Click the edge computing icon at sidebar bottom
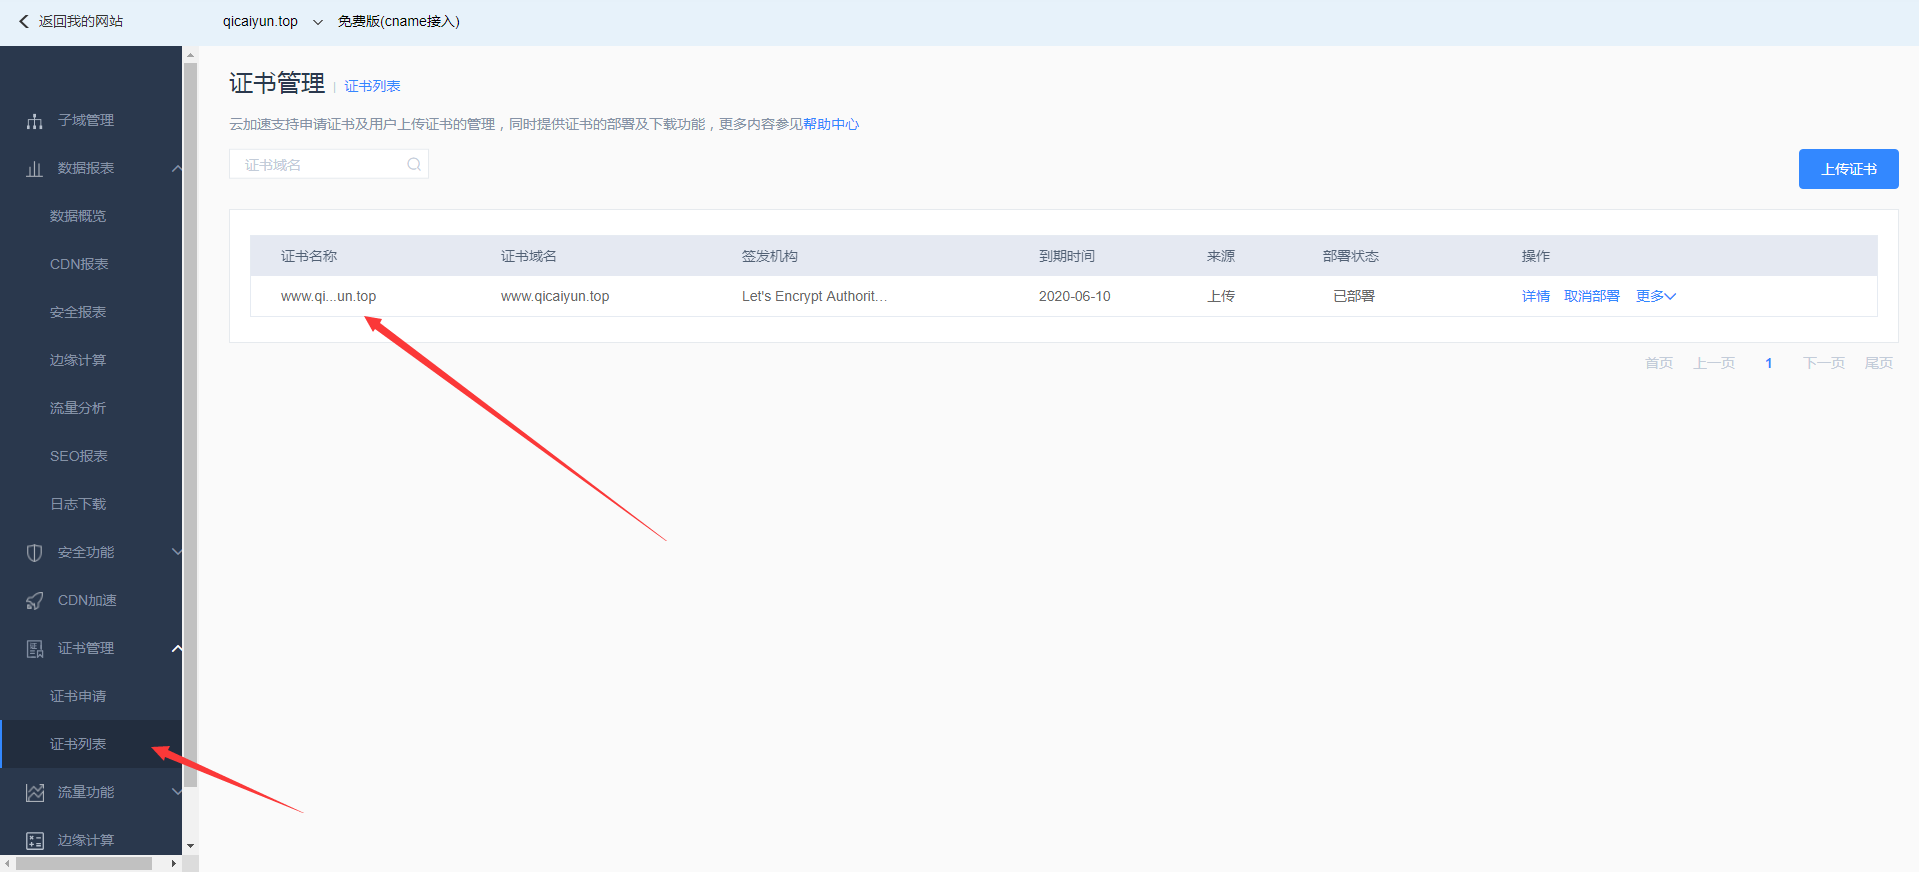Image resolution: width=1919 pixels, height=872 pixels. 35,841
